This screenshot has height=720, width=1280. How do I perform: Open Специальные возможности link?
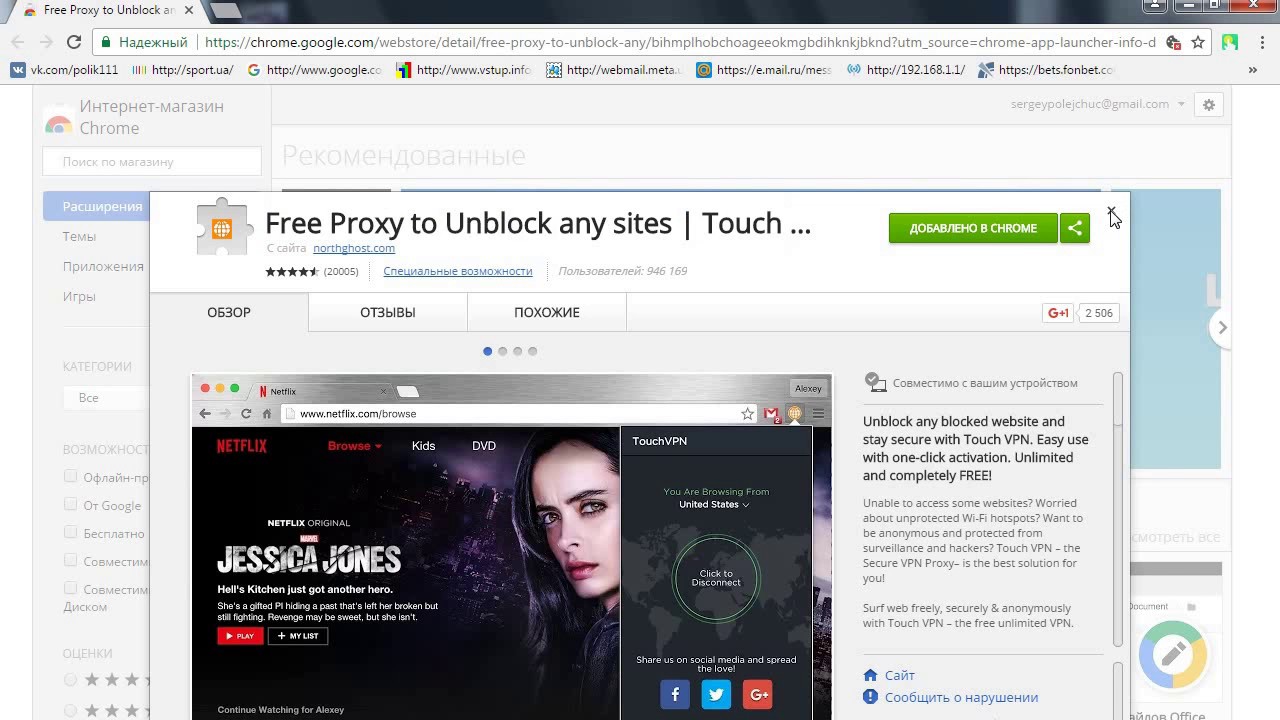click(x=458, y=271)
